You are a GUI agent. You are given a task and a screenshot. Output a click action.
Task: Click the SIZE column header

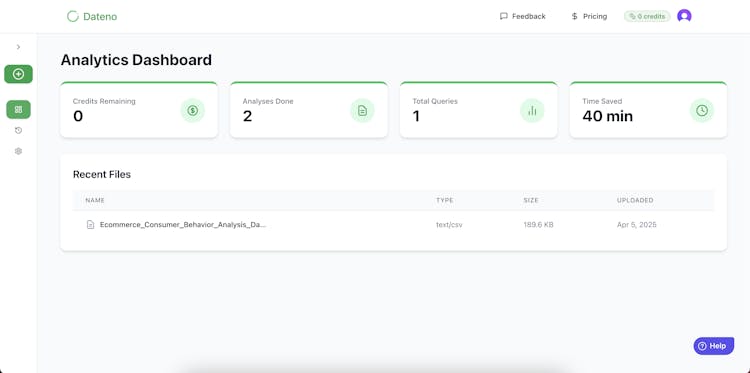click(531, 200)
